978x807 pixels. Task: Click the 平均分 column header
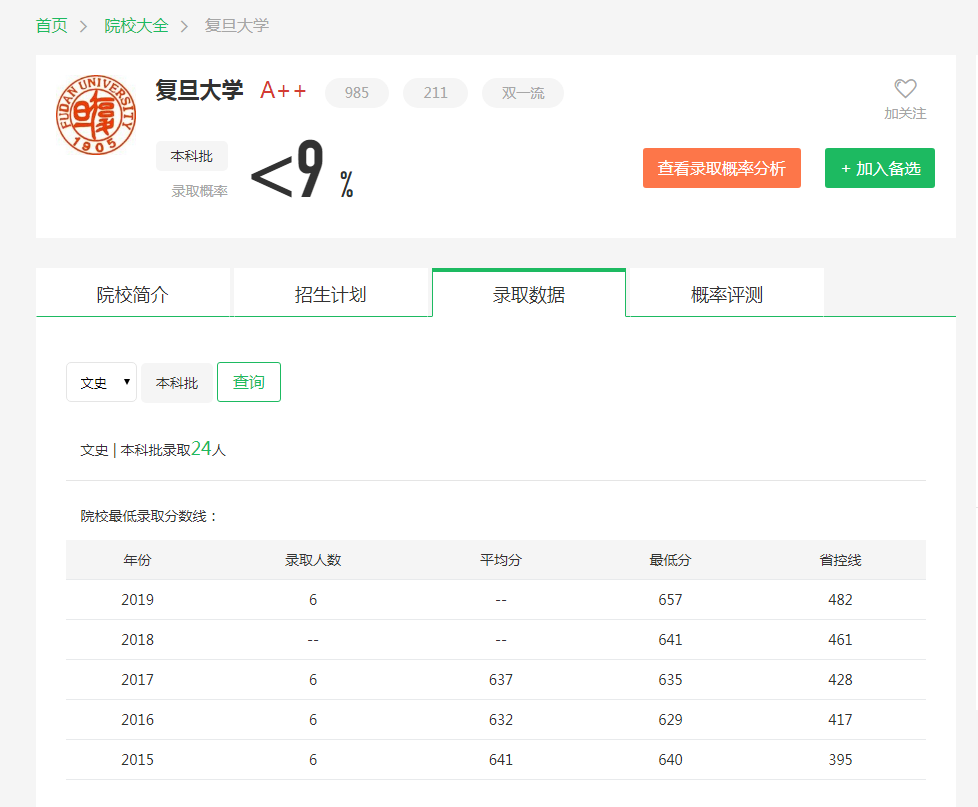(501, 560)
